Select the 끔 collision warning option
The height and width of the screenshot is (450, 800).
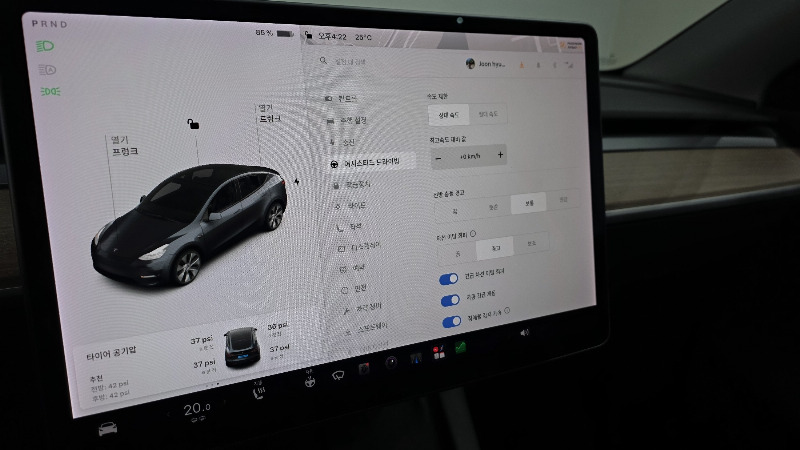[455, 211]
